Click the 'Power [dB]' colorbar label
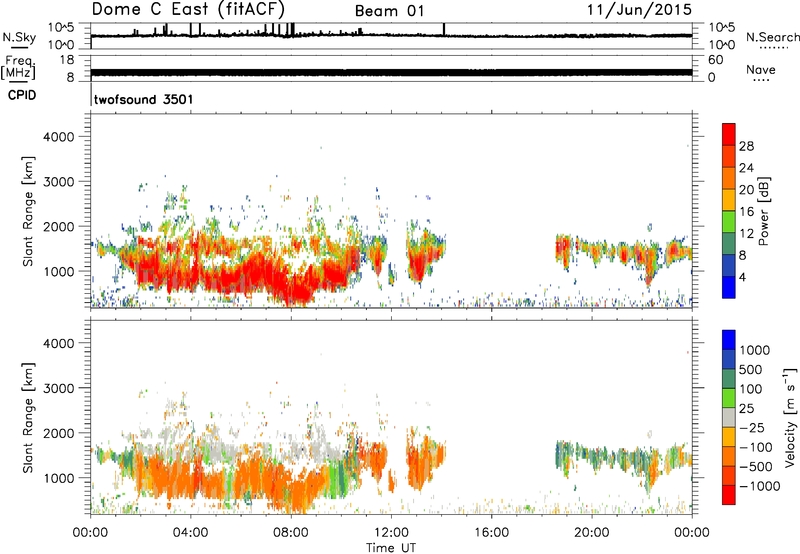800x554 pixels. tap(763, 211)
